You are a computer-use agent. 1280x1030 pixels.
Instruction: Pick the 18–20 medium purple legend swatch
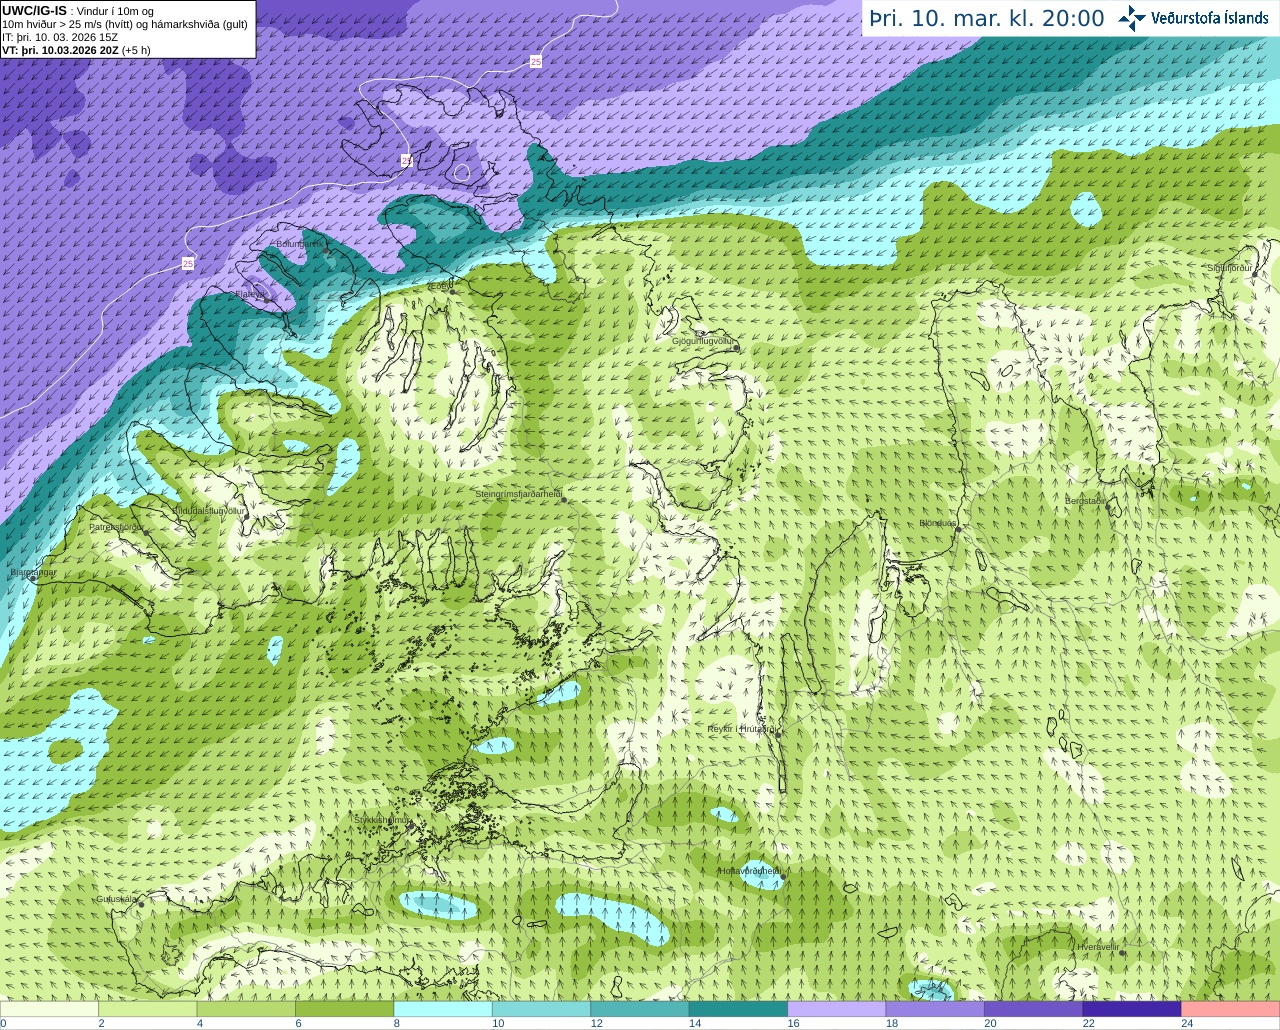pyautogui.click(x=935, y=1009)
